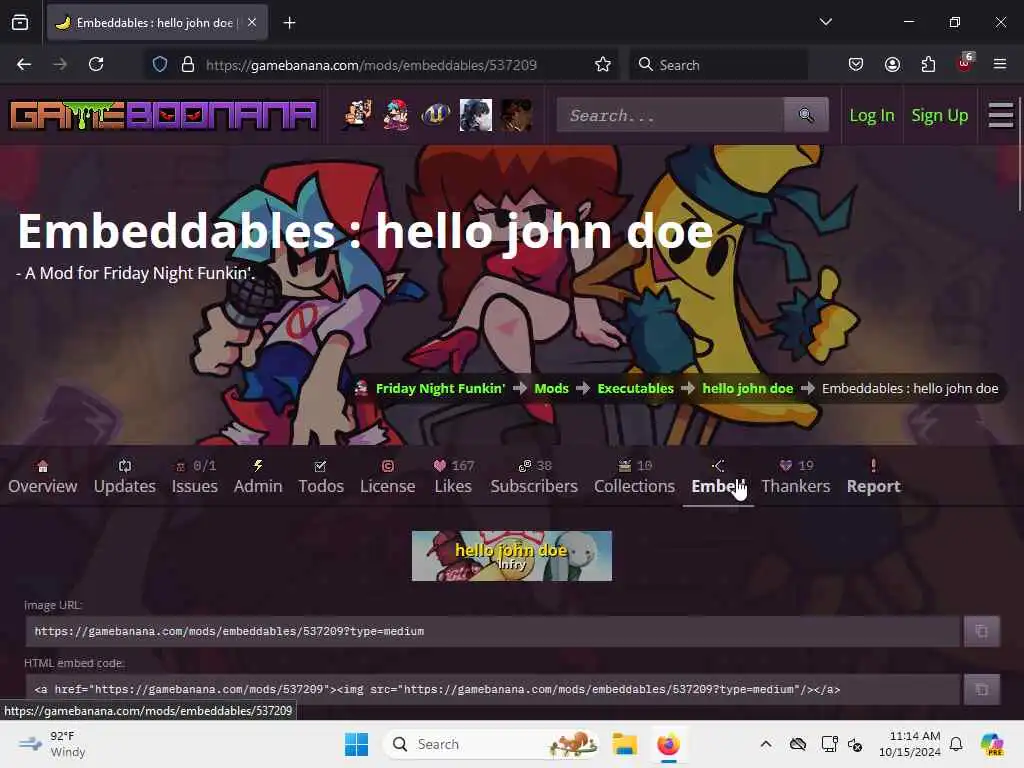Open the Mods breadcrumb link
1024x768 pixels.
click(551, 388)
